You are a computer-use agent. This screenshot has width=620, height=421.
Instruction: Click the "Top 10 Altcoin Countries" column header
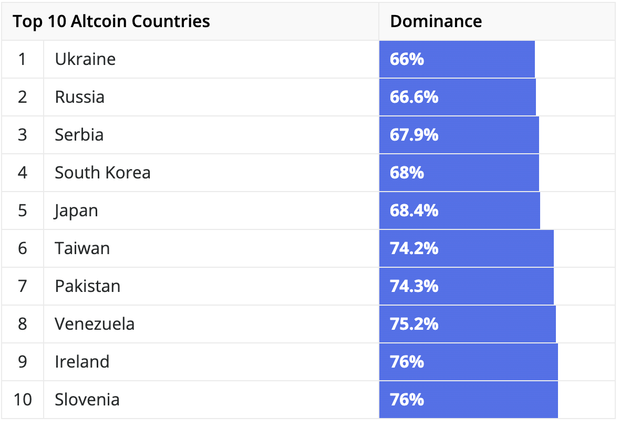coord(112,21)
